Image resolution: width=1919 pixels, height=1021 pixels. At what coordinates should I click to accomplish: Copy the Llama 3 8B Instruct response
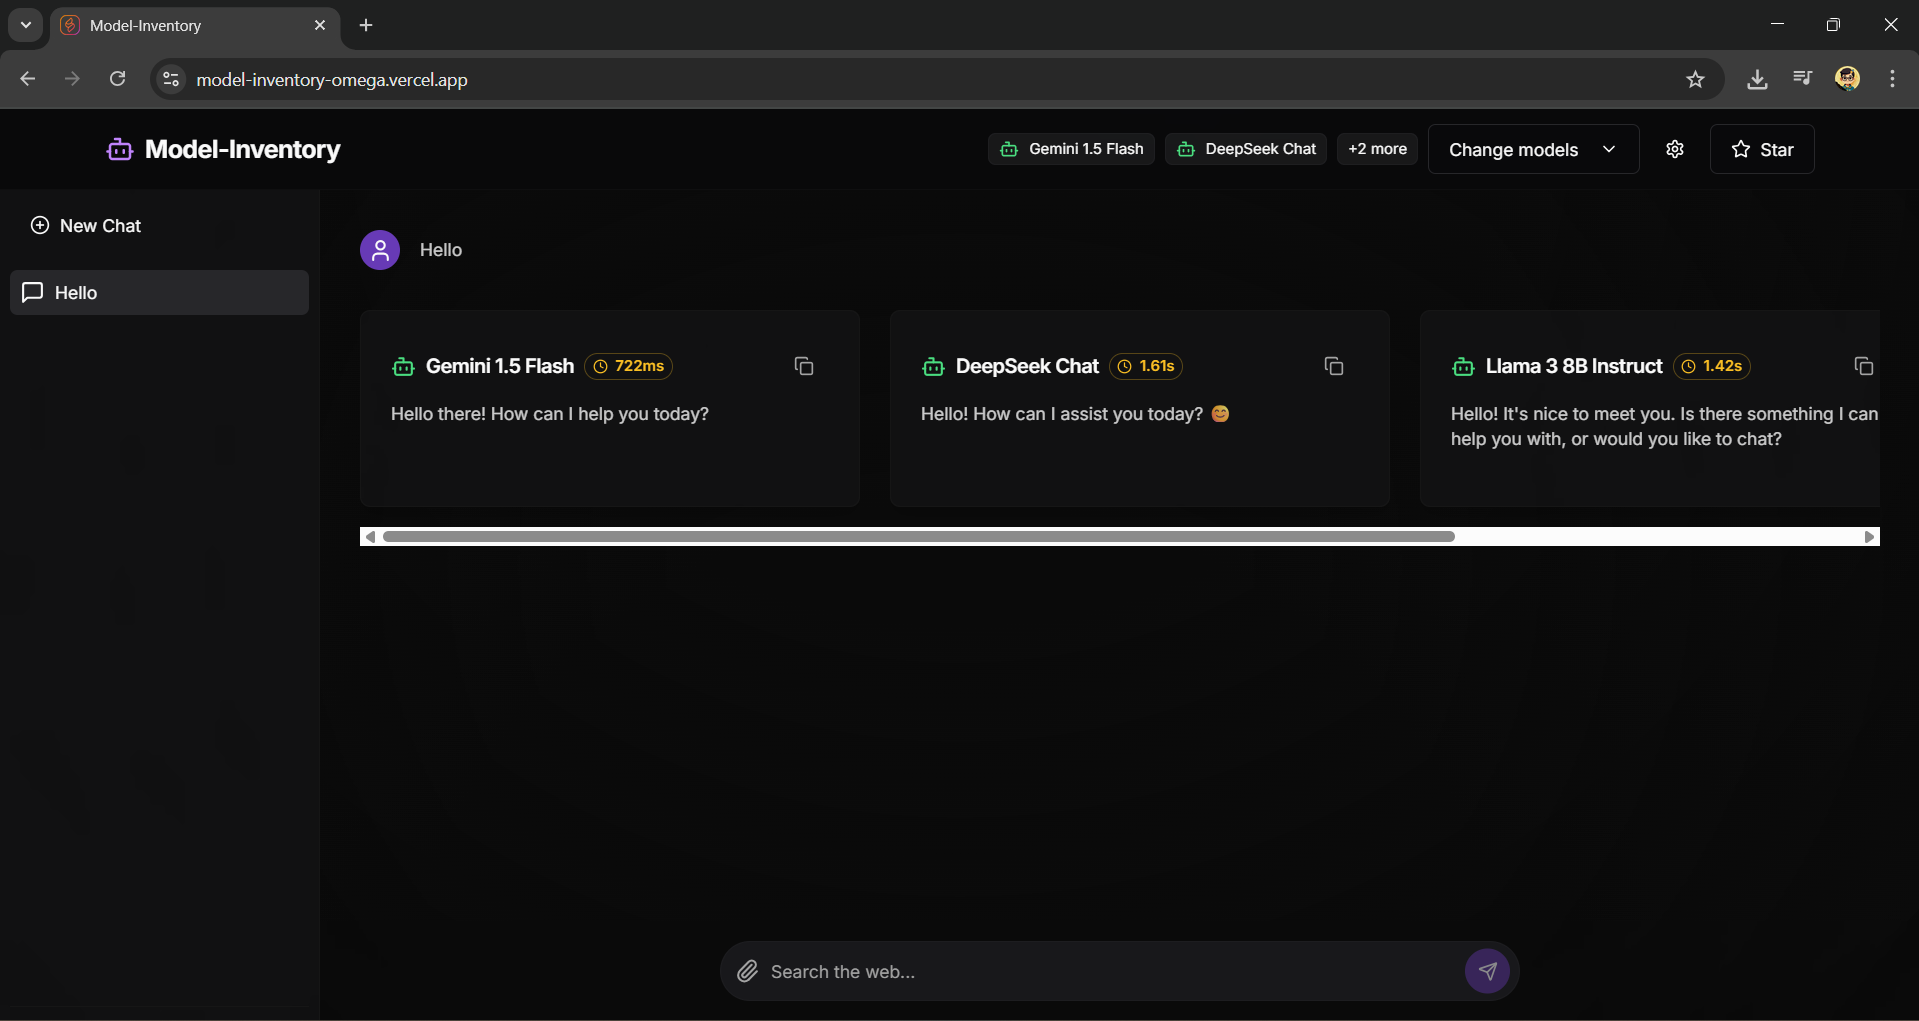(x=1864, y=366)
